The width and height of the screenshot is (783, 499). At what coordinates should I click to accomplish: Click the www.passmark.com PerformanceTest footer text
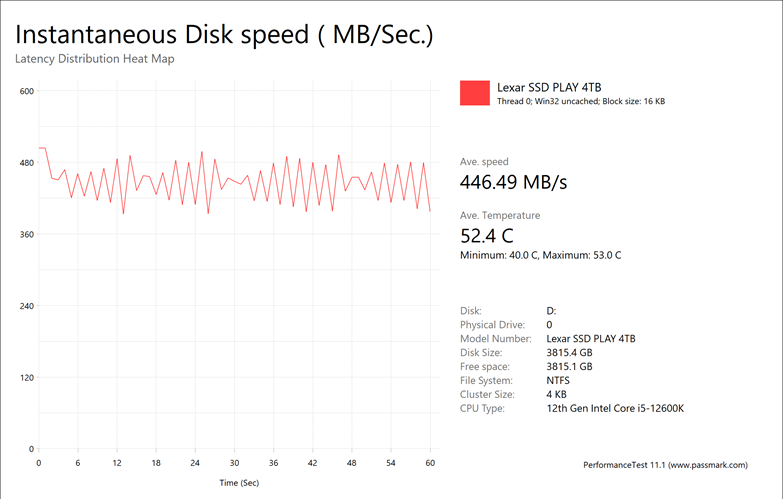click(675, 465)
